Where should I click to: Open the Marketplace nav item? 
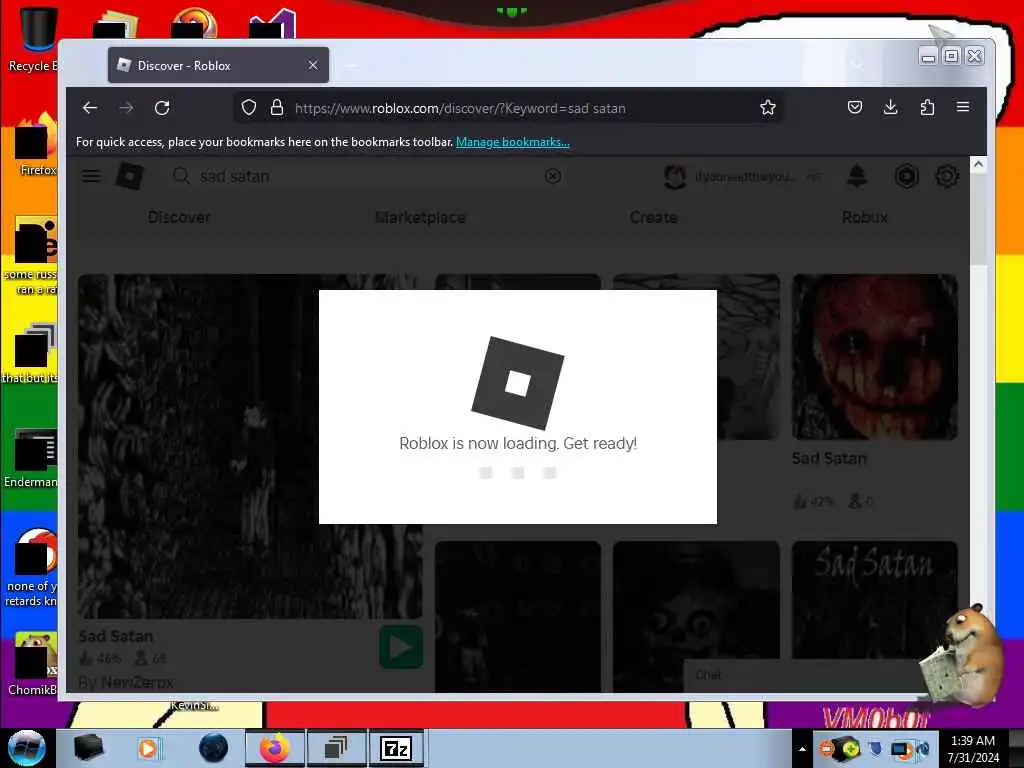coord(421,217)
